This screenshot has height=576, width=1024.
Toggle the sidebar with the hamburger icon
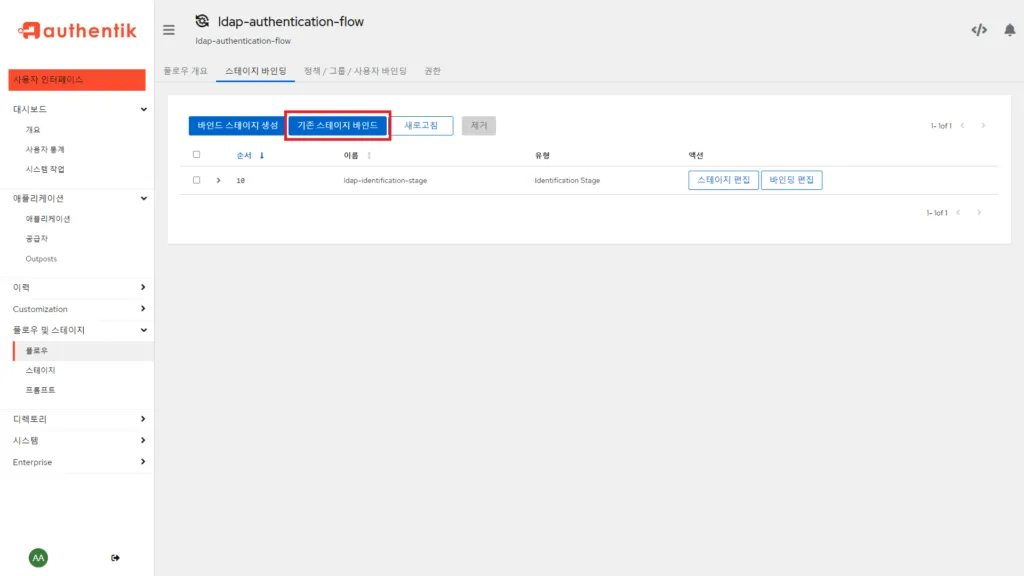click(x=168, y=29)
